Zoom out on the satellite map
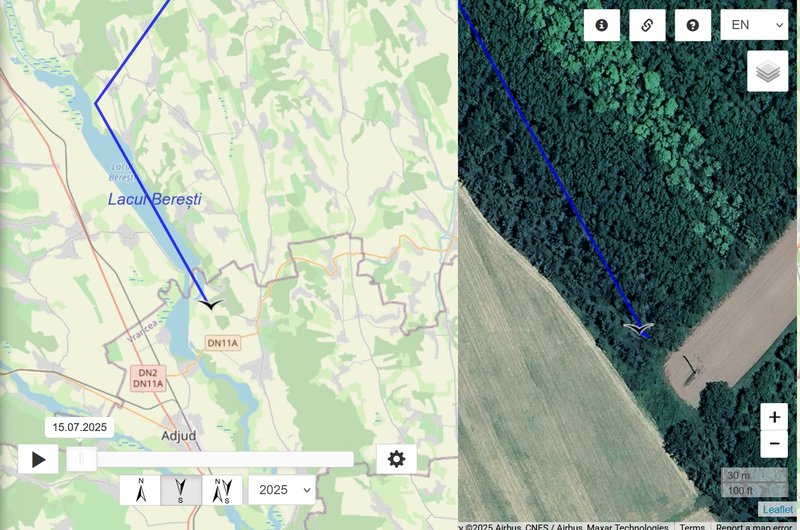The image size is (800, 530). (x=774, y=444)
